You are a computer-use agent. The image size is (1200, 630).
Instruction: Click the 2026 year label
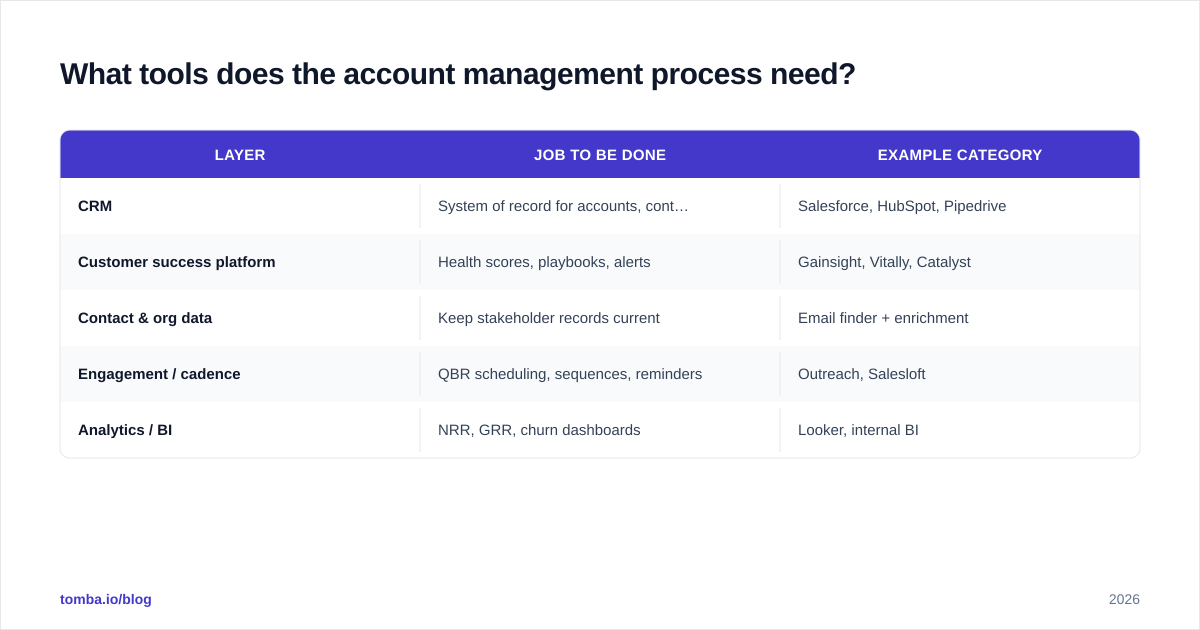pos(1124,599)
